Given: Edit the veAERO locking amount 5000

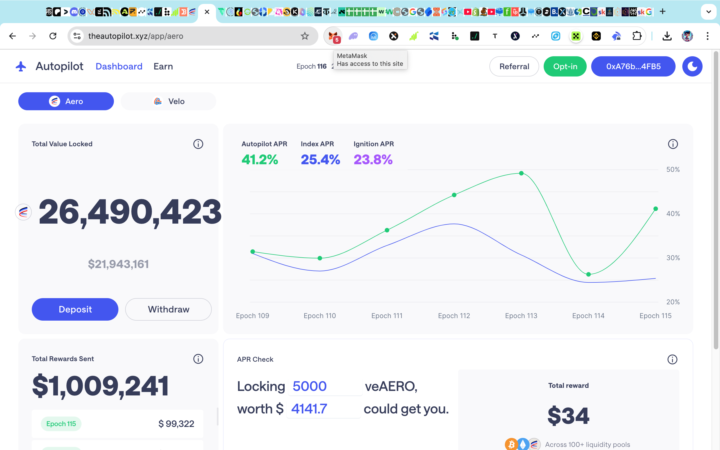Looking at the screenshot, I should pyautogui.click(x=325, y=386).
